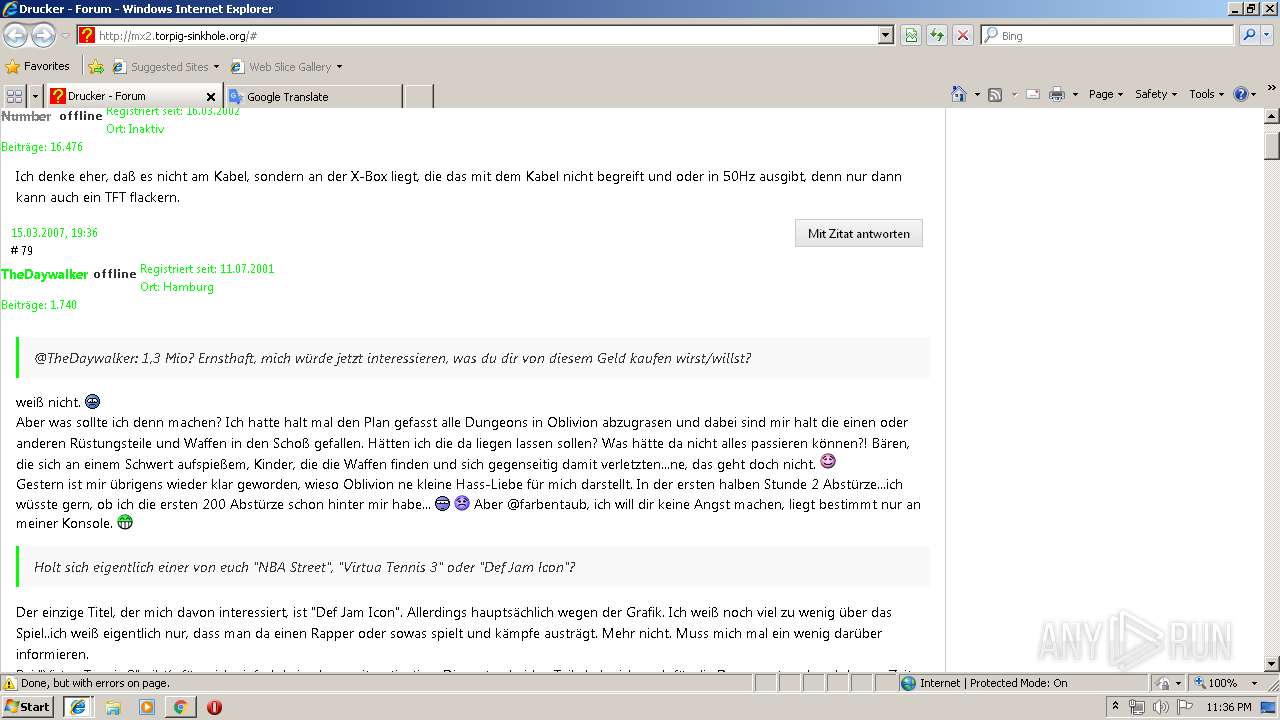Click the smiley after 'weiß nicht.'
Viewport: 1280px width, 720px height.
[x=93, y=402]
